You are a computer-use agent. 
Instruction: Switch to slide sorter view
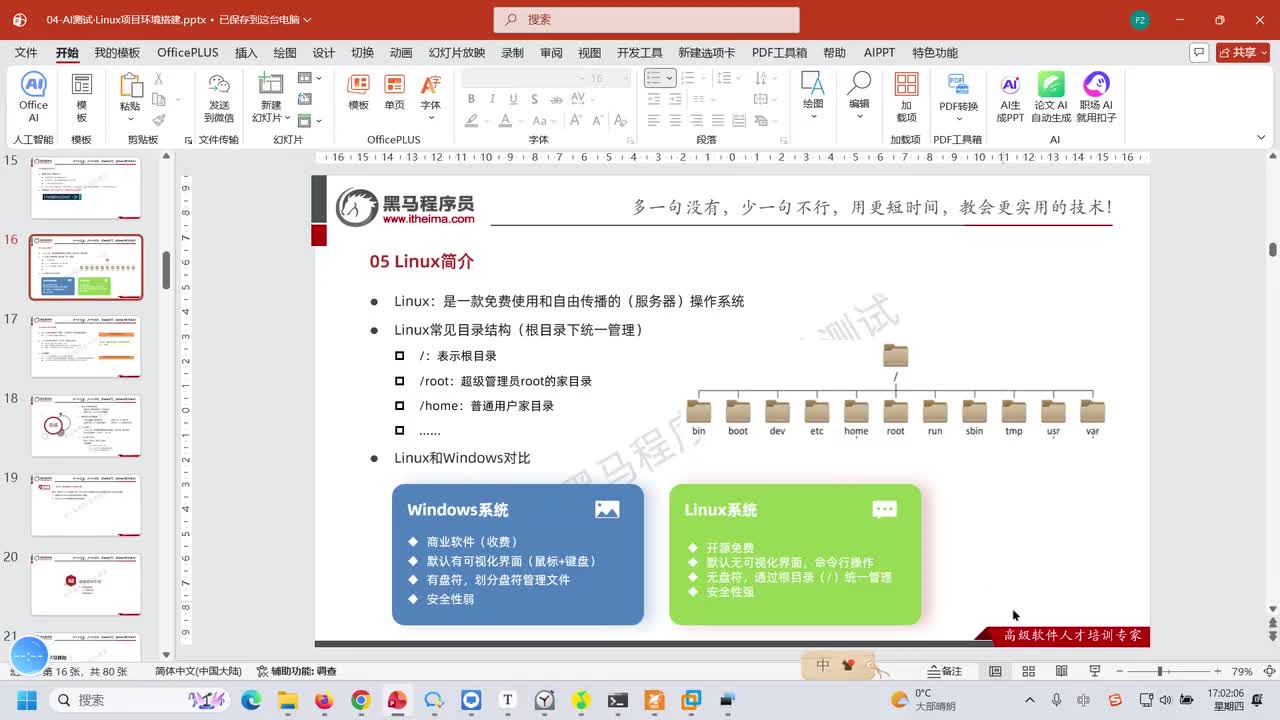click(x=1028, y=671)
